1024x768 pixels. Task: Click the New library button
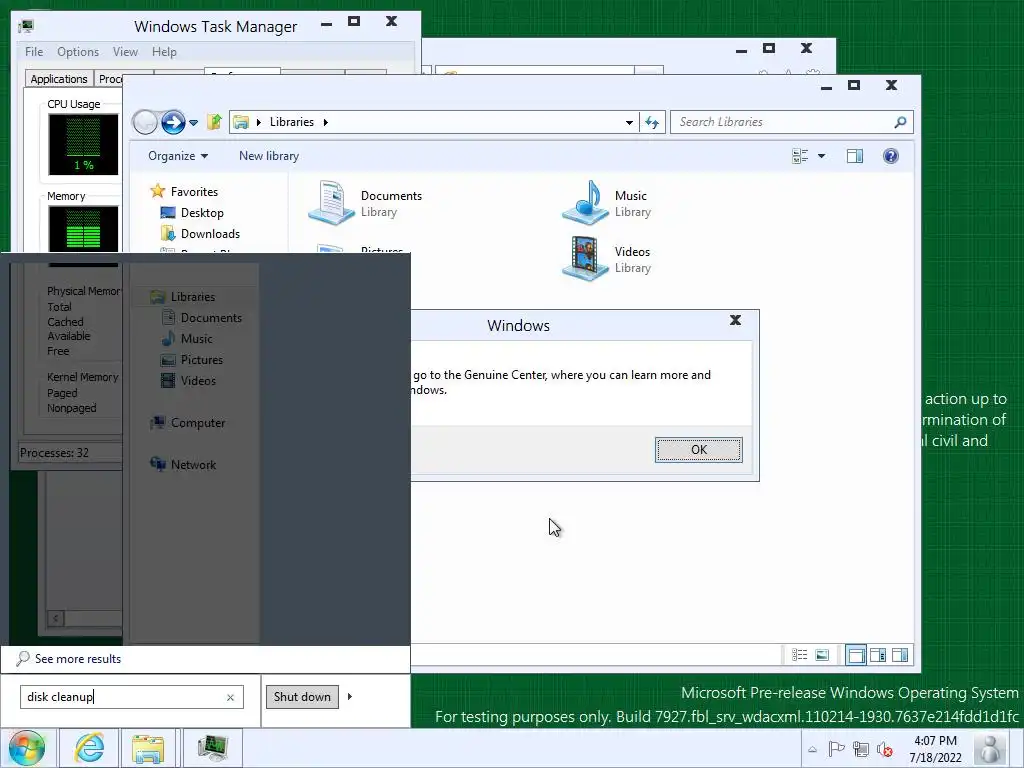click(x=269, y=156)
